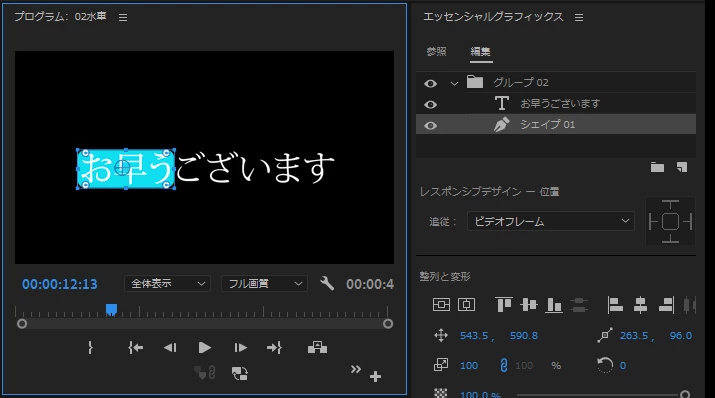
Task: Click anchor point X value 263.5
Action: point(634,336)
